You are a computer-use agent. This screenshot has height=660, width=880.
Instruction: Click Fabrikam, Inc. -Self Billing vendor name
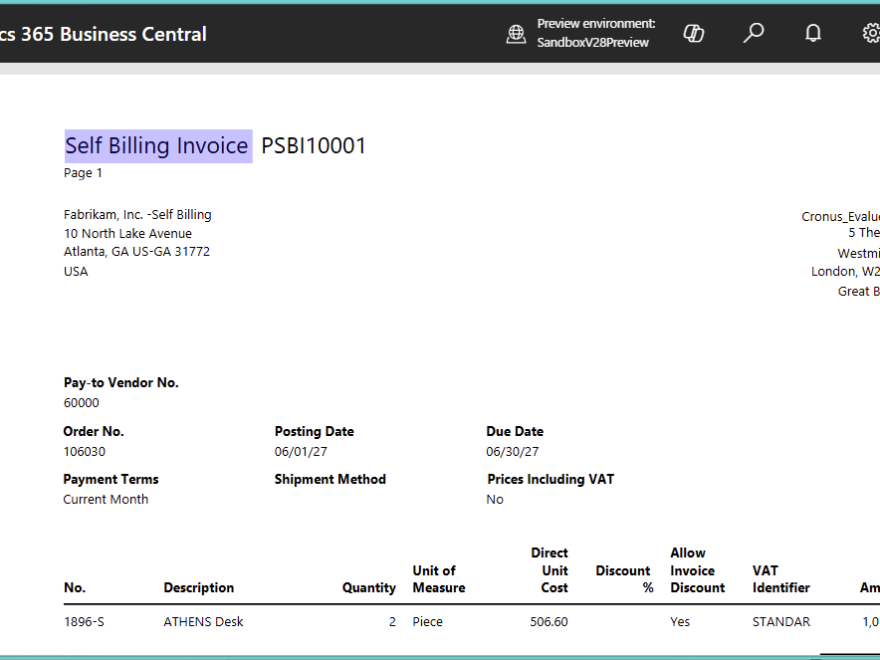click(137, 214)
